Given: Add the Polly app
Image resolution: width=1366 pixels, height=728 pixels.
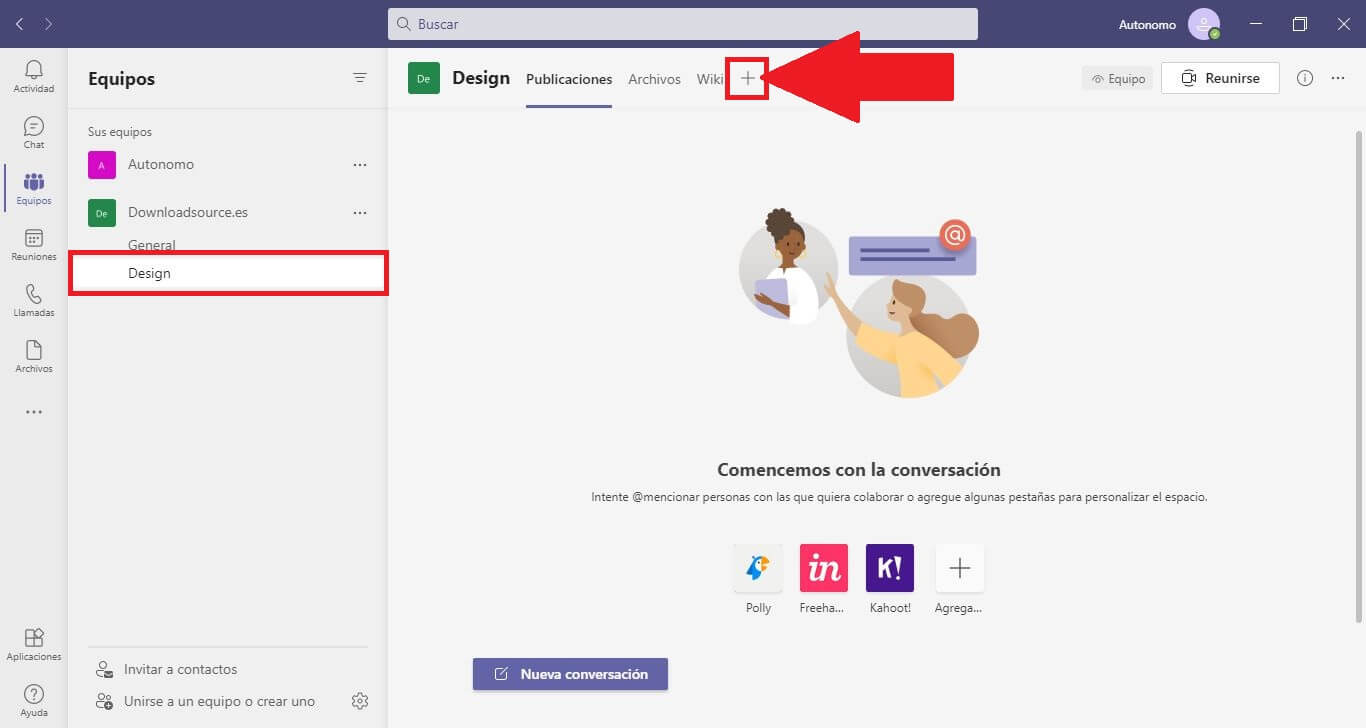Looking at the screenshot, I should 758,569.
